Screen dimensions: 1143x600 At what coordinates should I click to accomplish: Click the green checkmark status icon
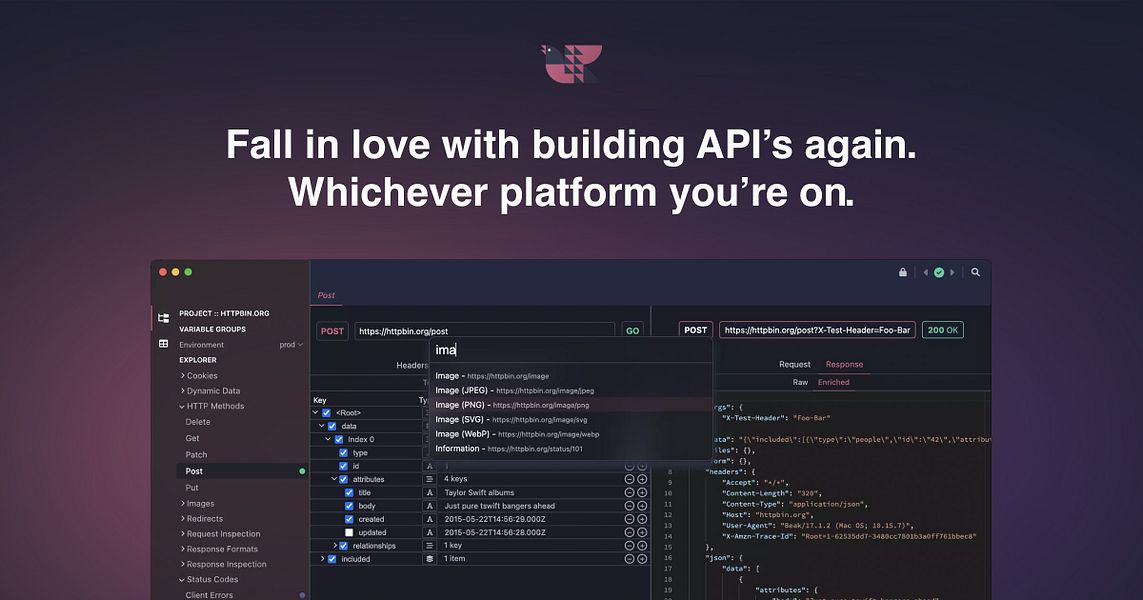(x=939, y=272)
